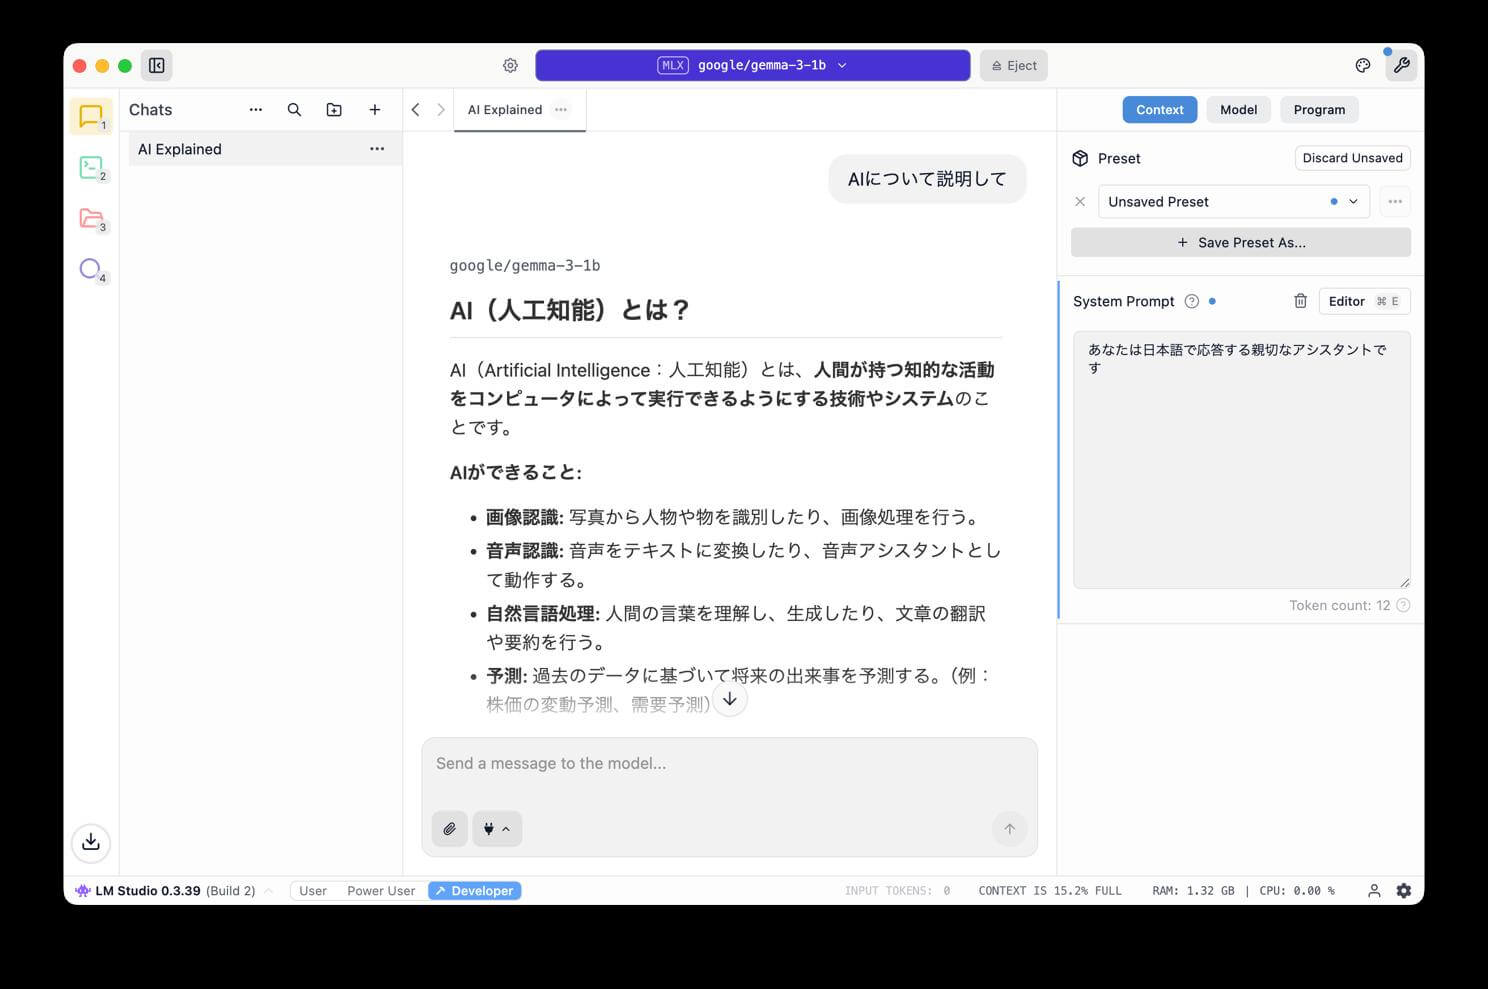Open the My Models folder icon
The width and height of the screenshot is (1488, 989).
pos(91,218)
